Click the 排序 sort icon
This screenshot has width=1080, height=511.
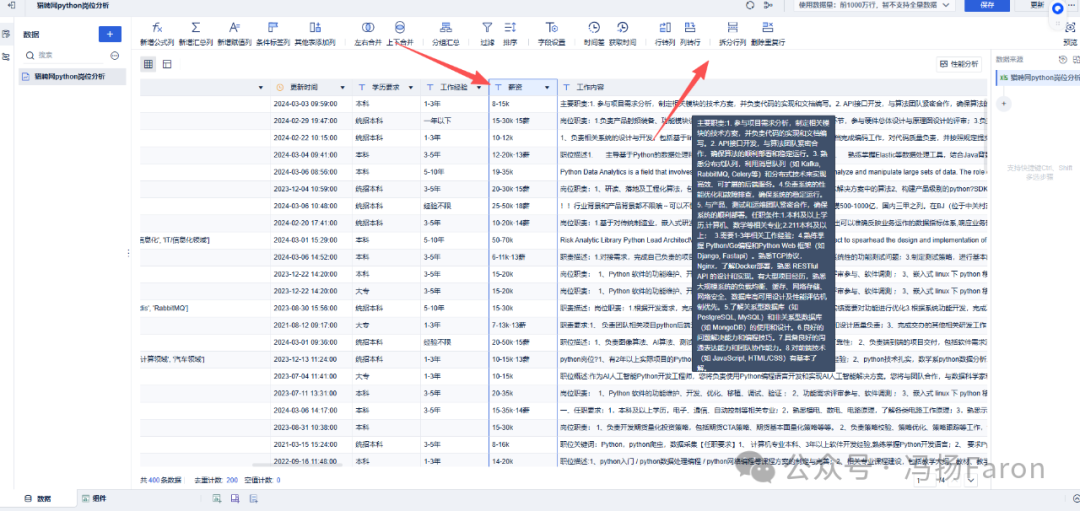tap(510, 28)
